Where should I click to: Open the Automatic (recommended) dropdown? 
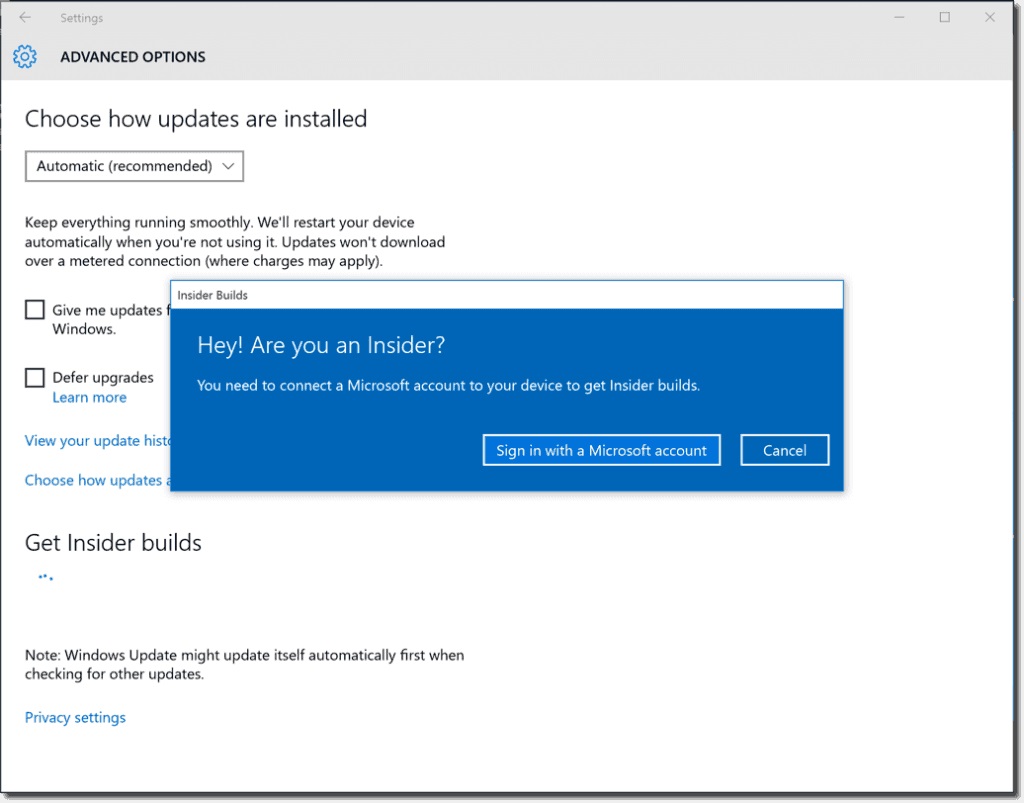(x=135, y=166)
